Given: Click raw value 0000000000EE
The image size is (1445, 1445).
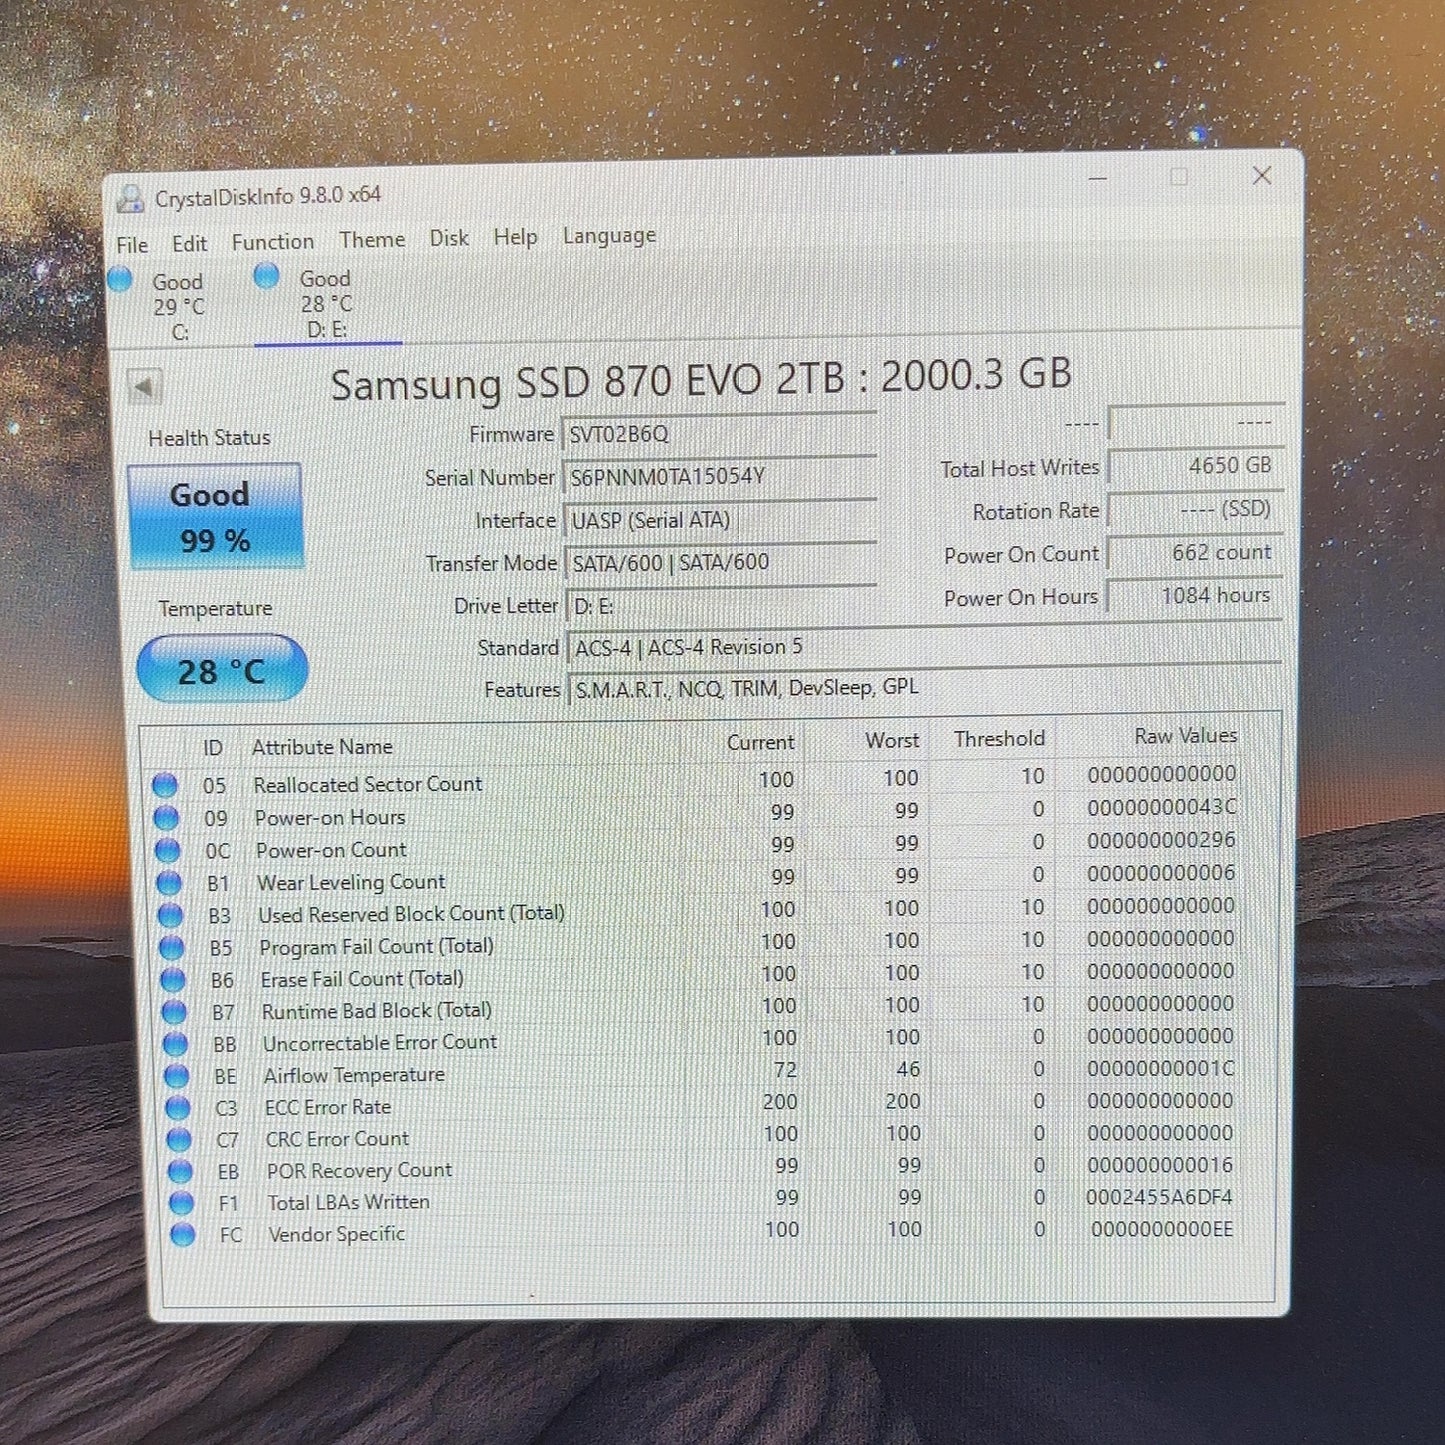Looking at the screenshot, I should (x=1162, y=1229).
